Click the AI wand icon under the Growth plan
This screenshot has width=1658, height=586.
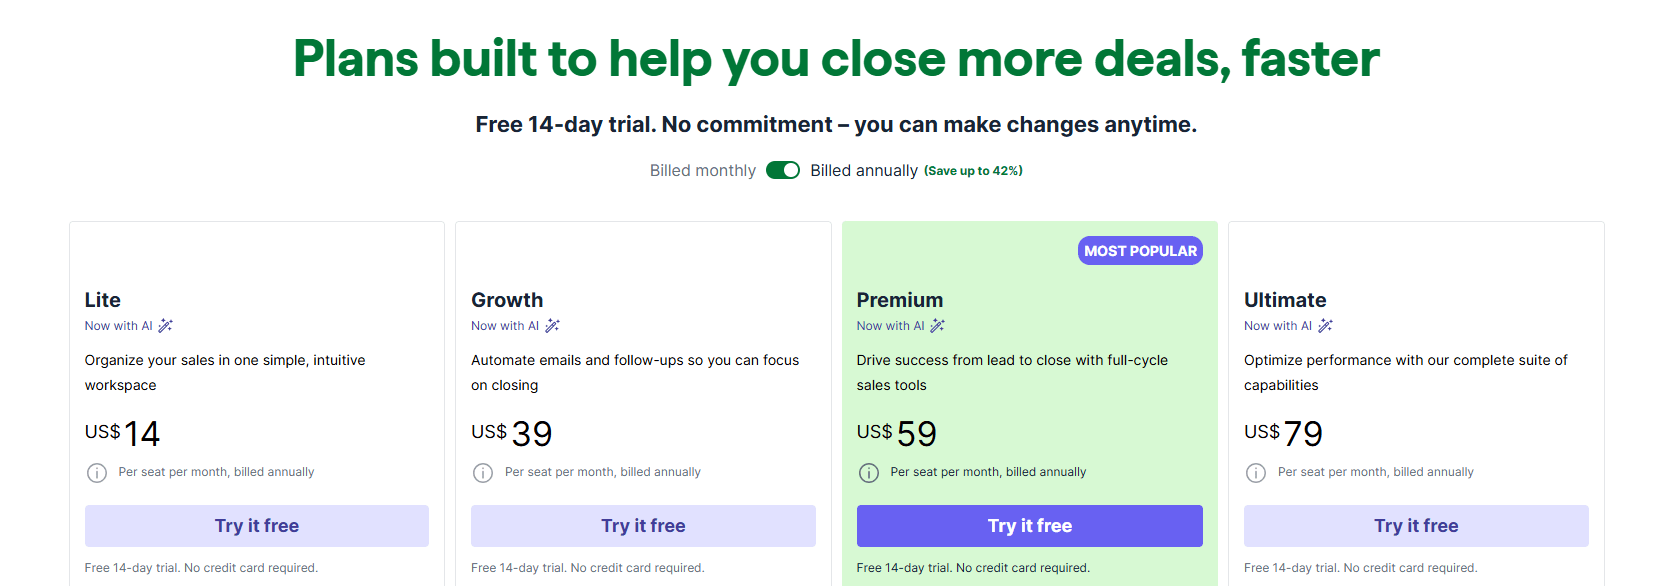click(x=553, y=325)
